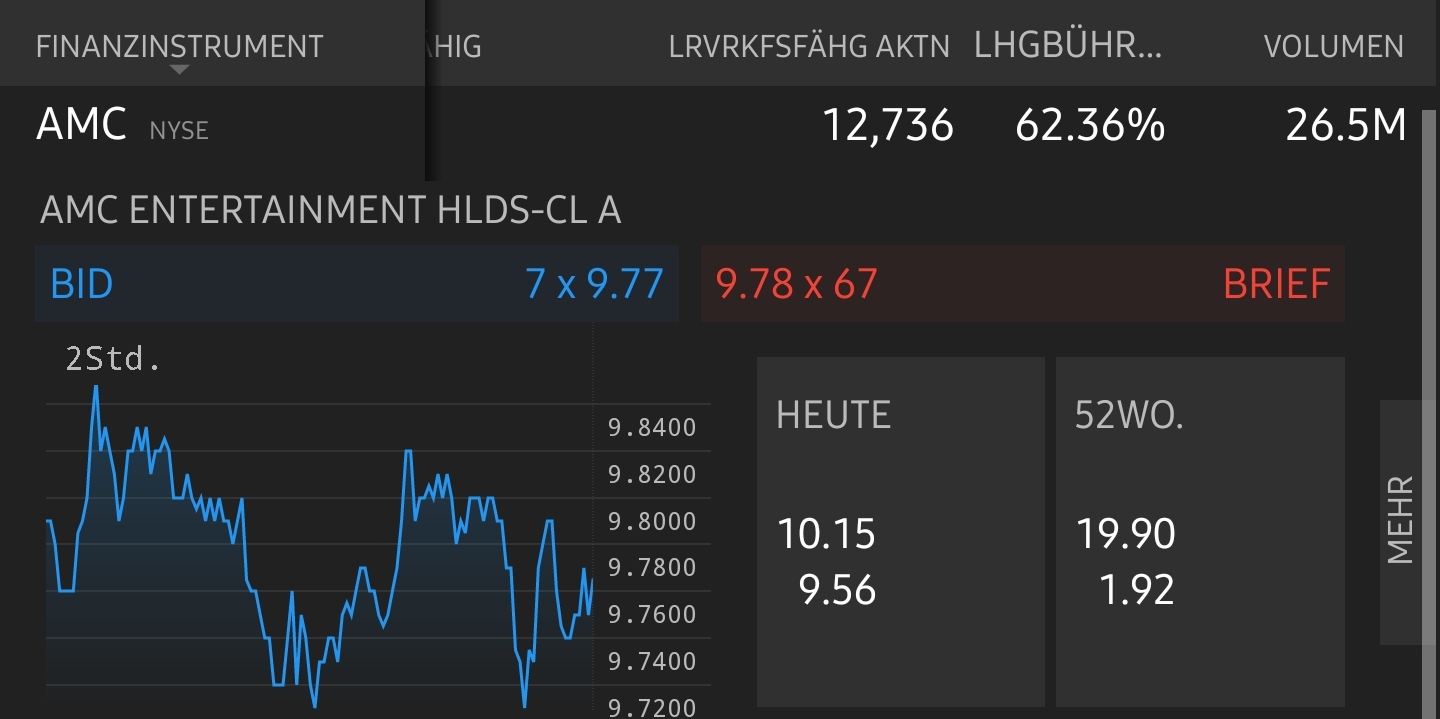
Task: Open the 52WO. high/low card
Action: pos(1200,532)
